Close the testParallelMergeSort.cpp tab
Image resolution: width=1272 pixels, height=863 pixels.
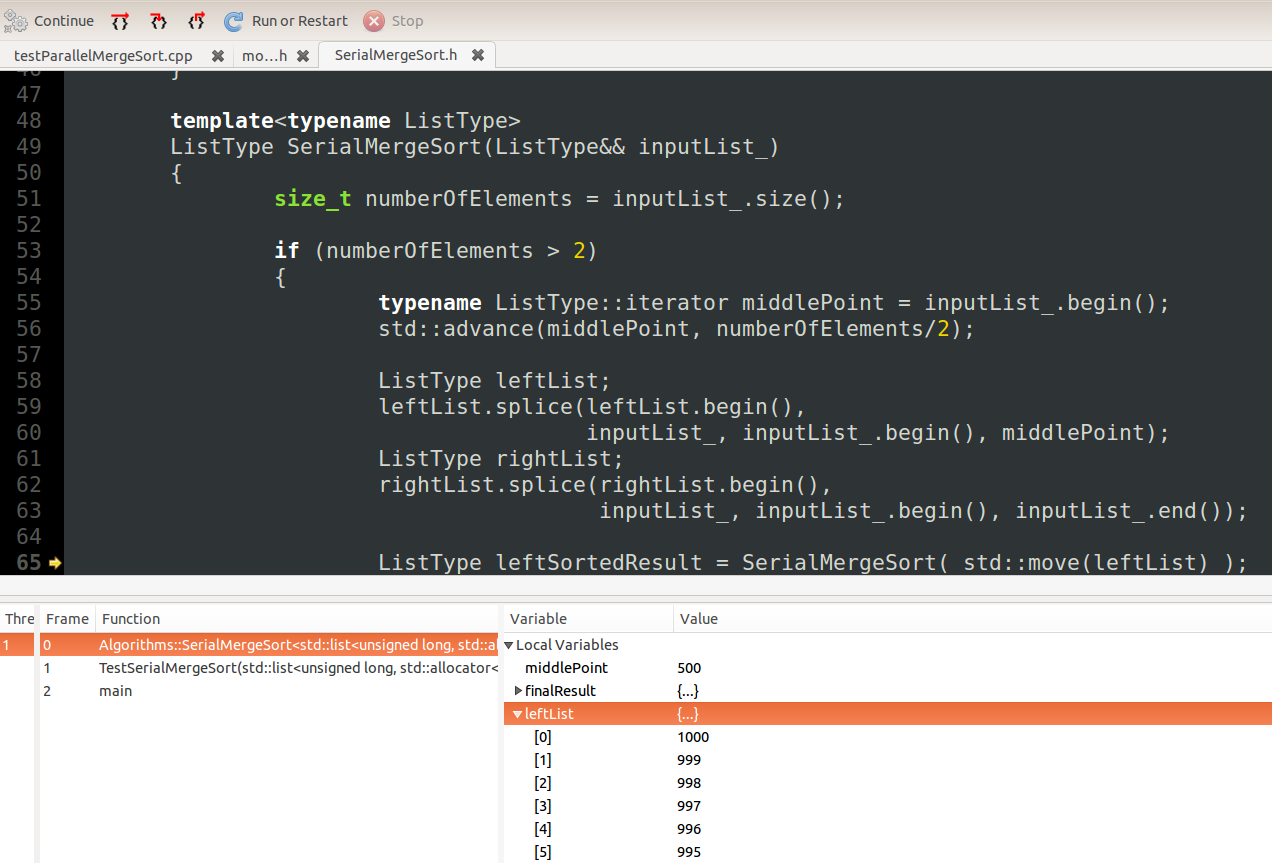point(218,55)
